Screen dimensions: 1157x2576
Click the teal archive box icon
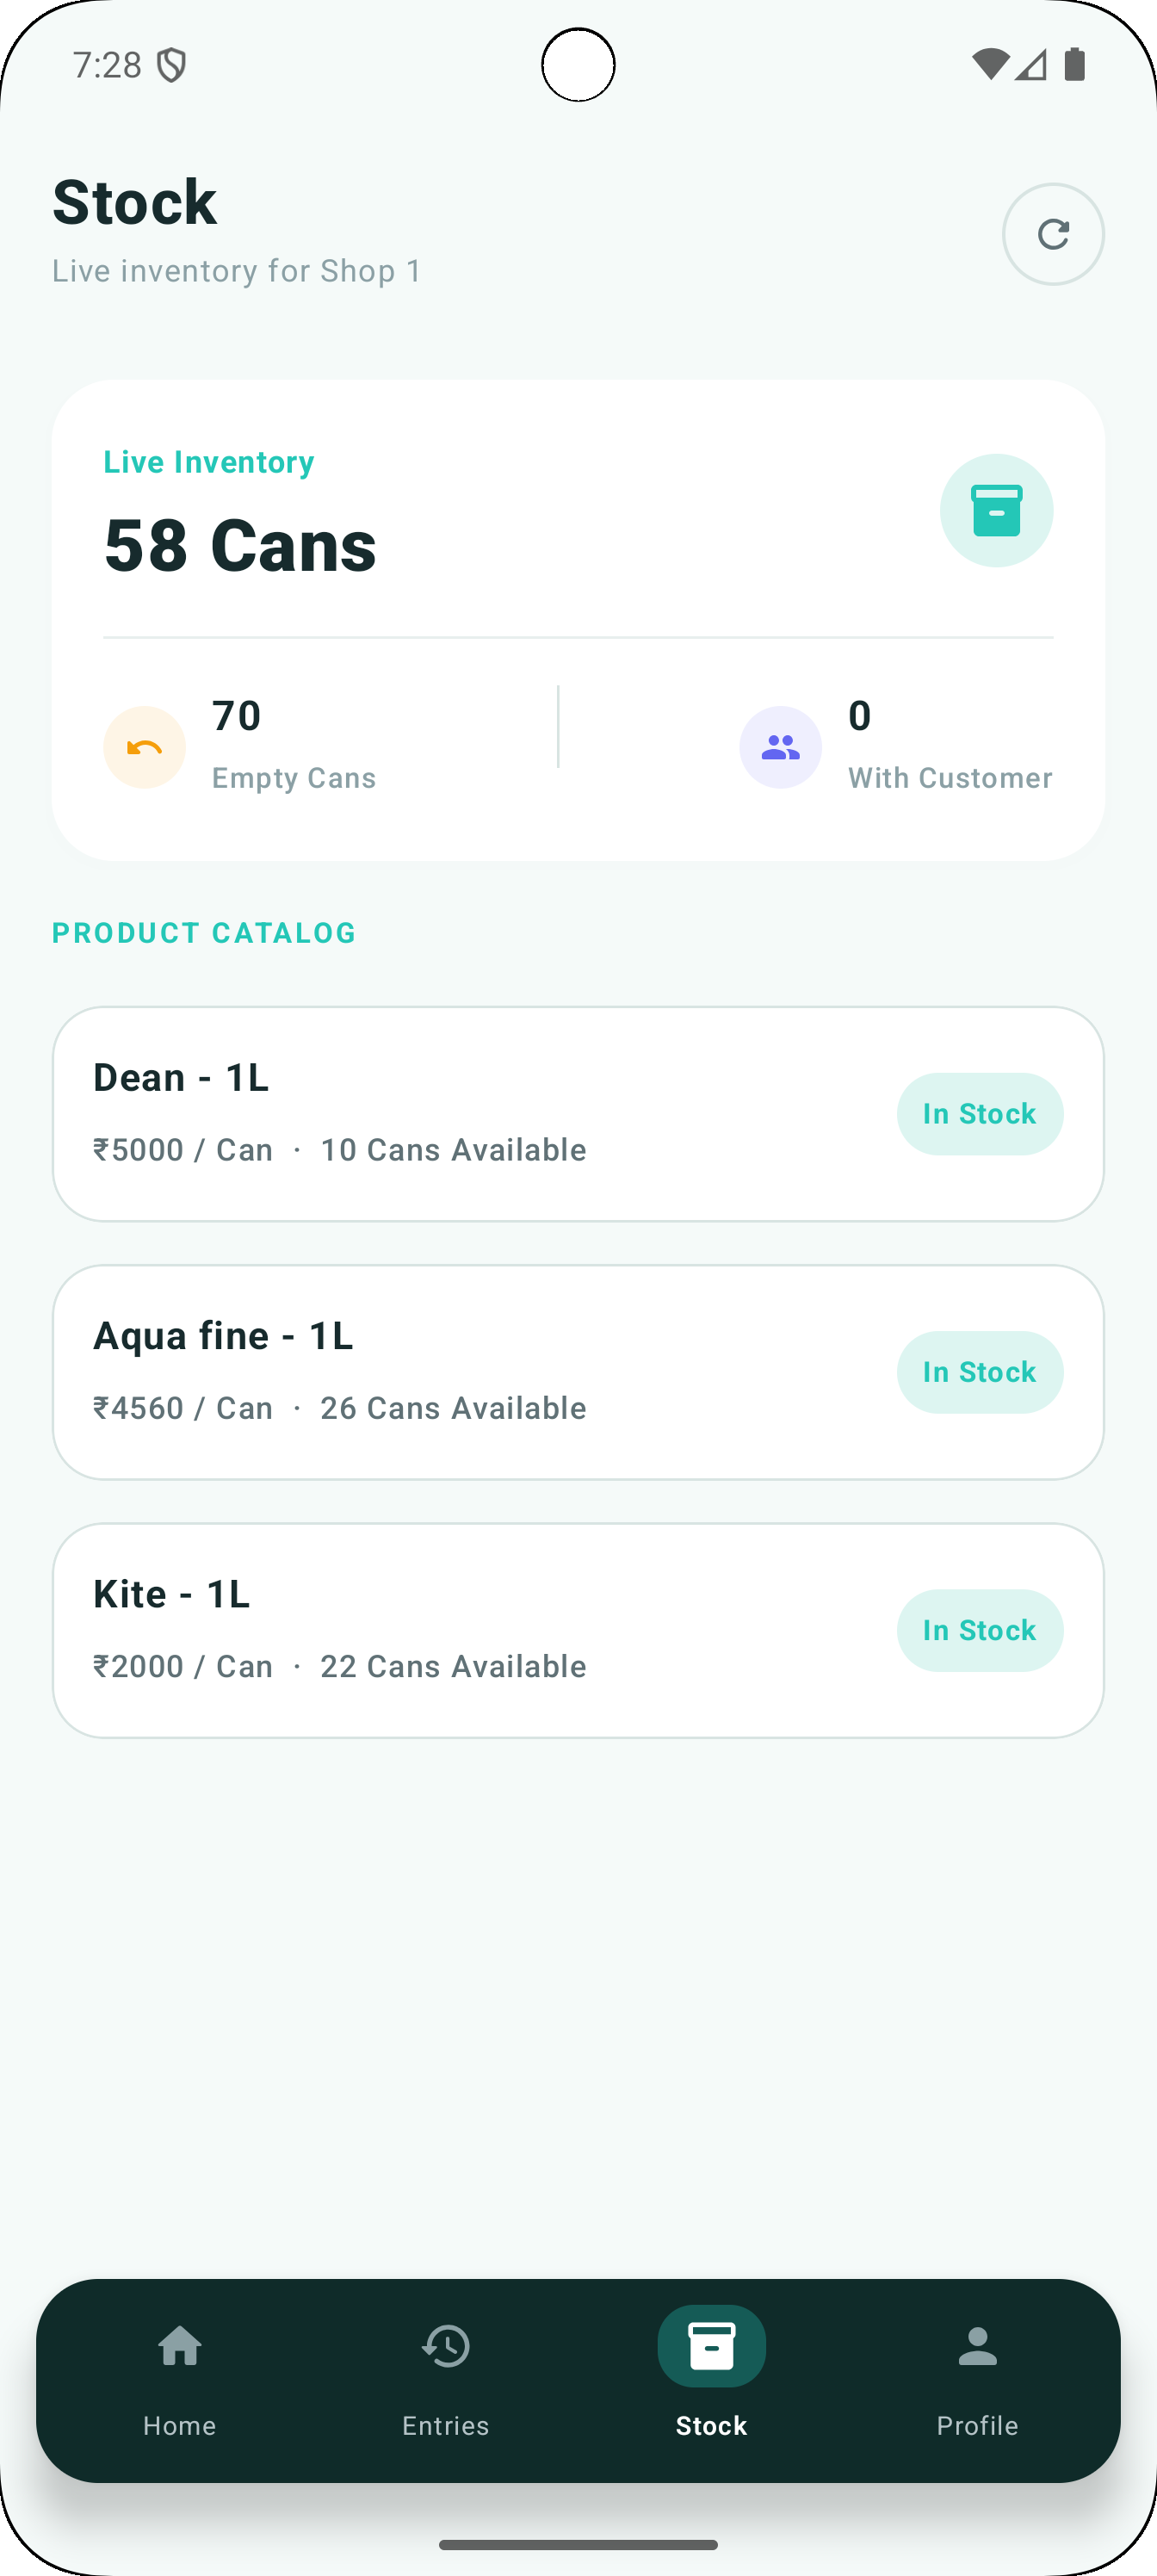[996, 511]
